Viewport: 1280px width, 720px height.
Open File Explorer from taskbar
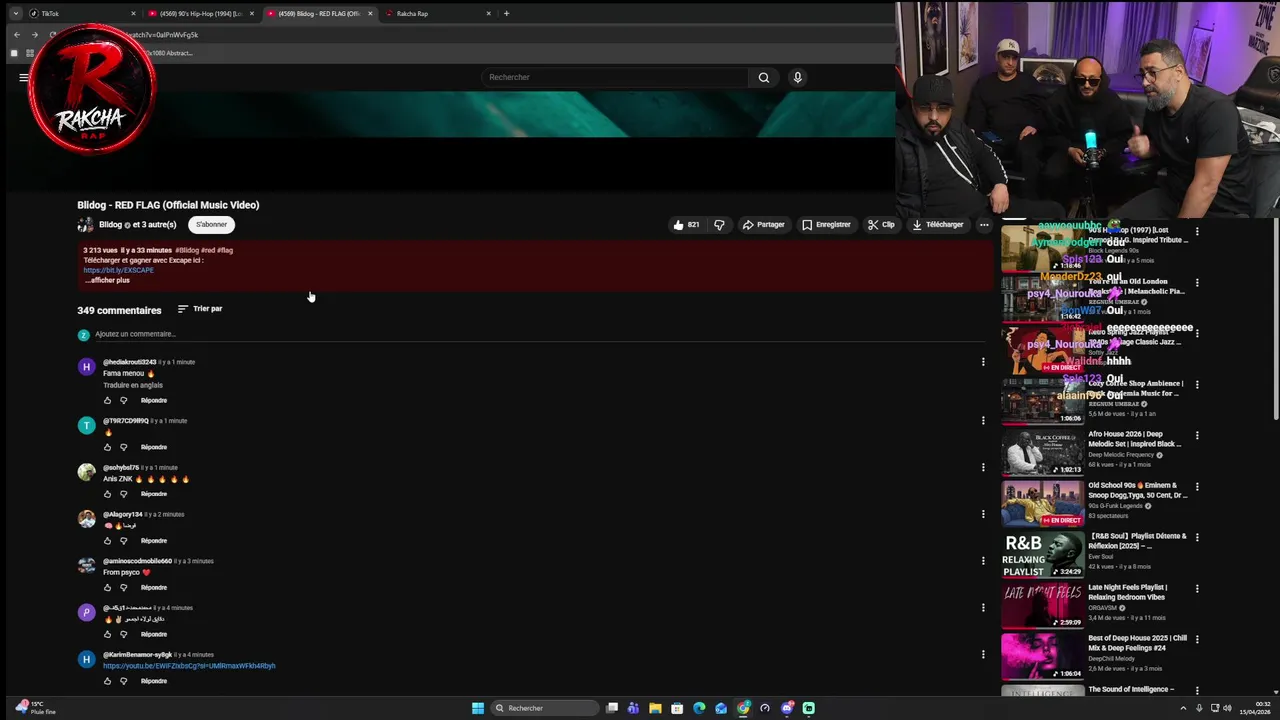pyautogui.click(x=655, y=708)
